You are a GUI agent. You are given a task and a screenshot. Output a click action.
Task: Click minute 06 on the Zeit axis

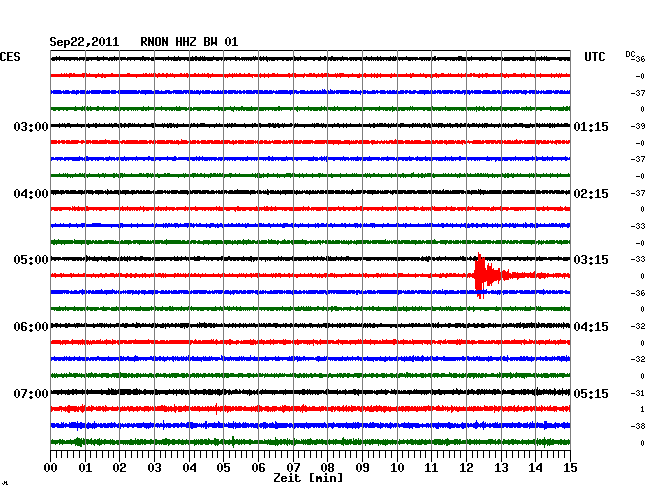tap(258, 467)
